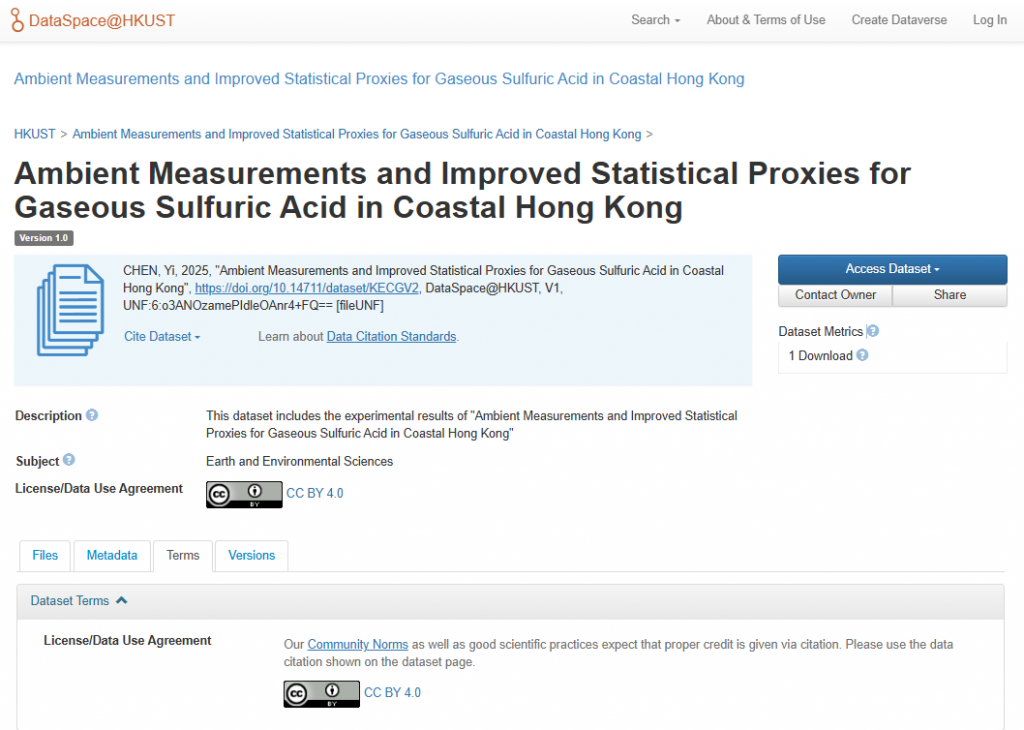This screenshot has height=730, width=1024.
Task: Click the help icon beside Description
Action: point(92,416)
